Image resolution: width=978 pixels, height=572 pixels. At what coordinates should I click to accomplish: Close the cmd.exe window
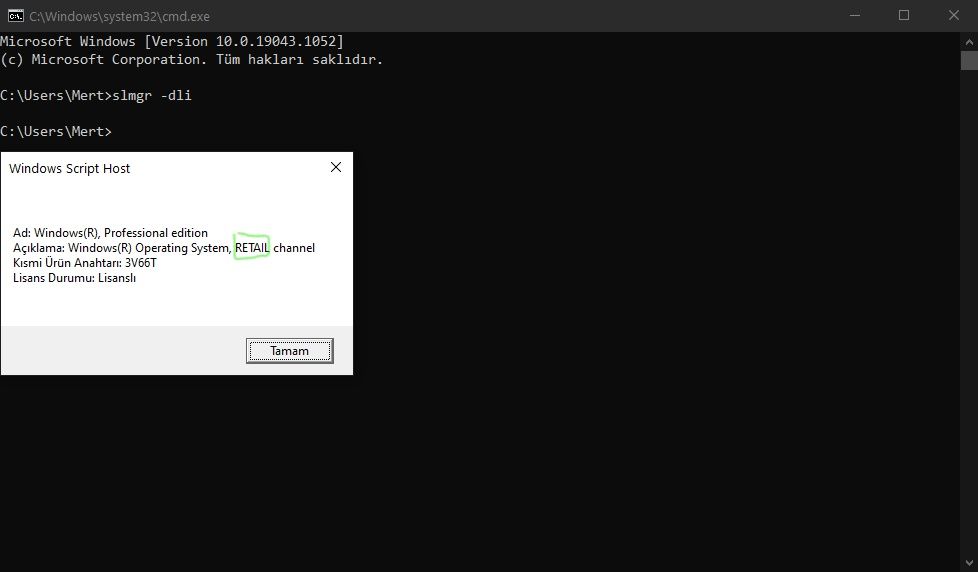[x=954, y=16]
